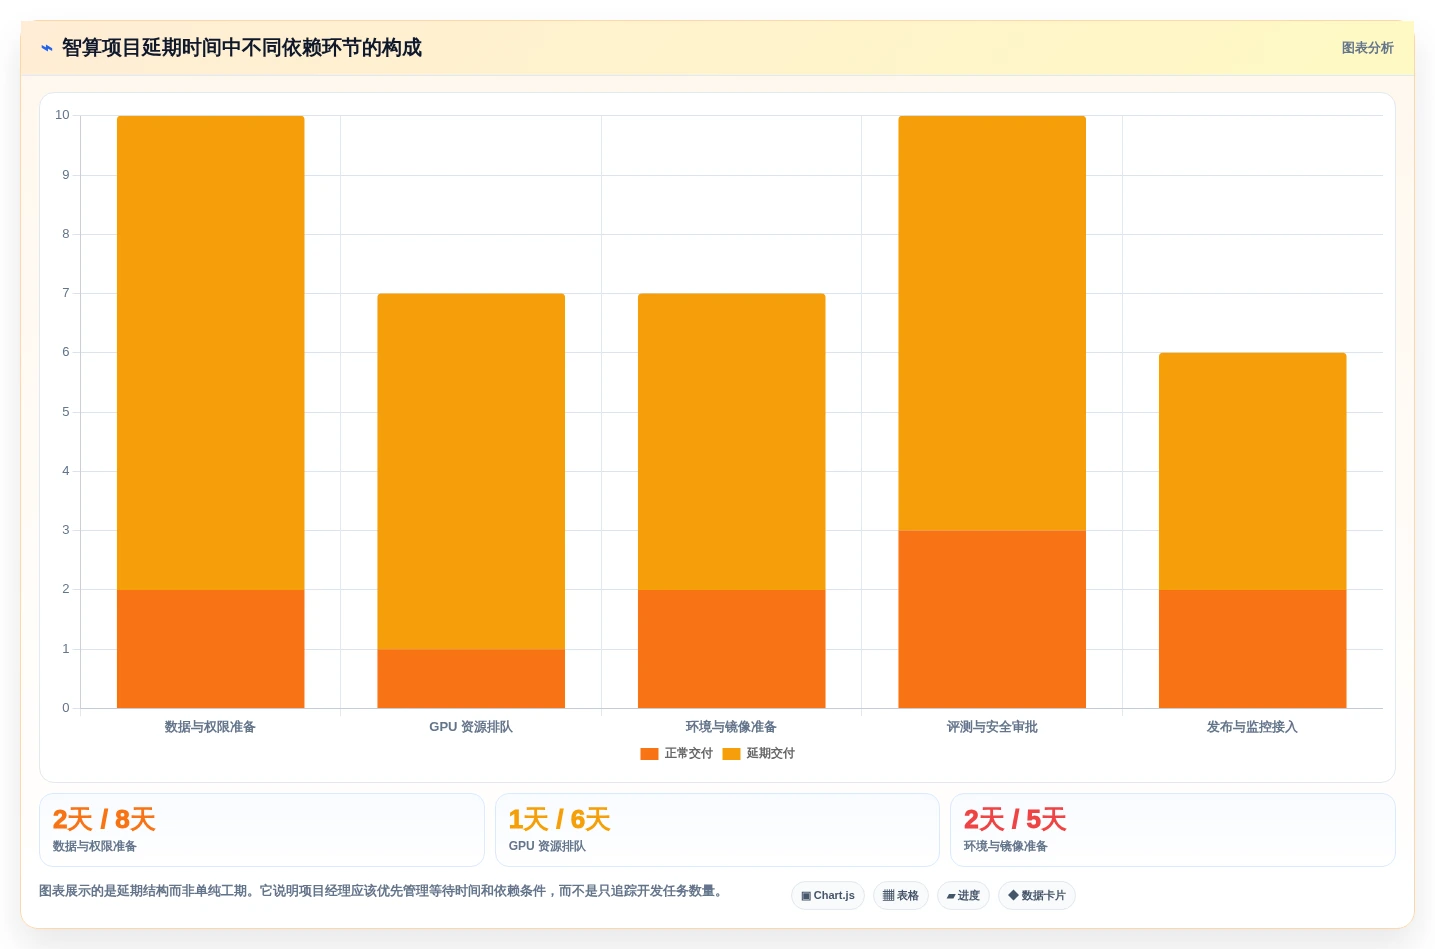This screenshot has height=949, width=1435.
Task: Toggle the 正常交付 legend swatch
Action: coord(649,754)
